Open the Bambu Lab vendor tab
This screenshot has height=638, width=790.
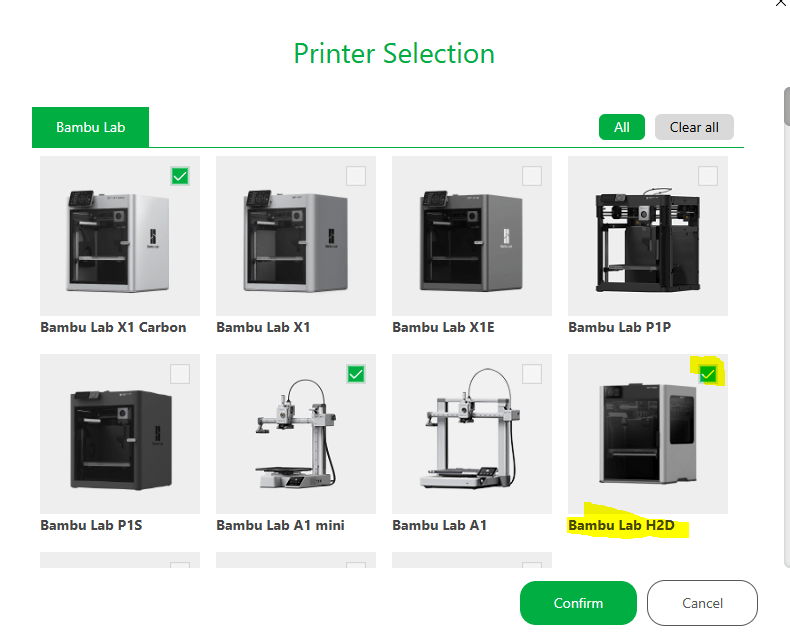point(90,127)
